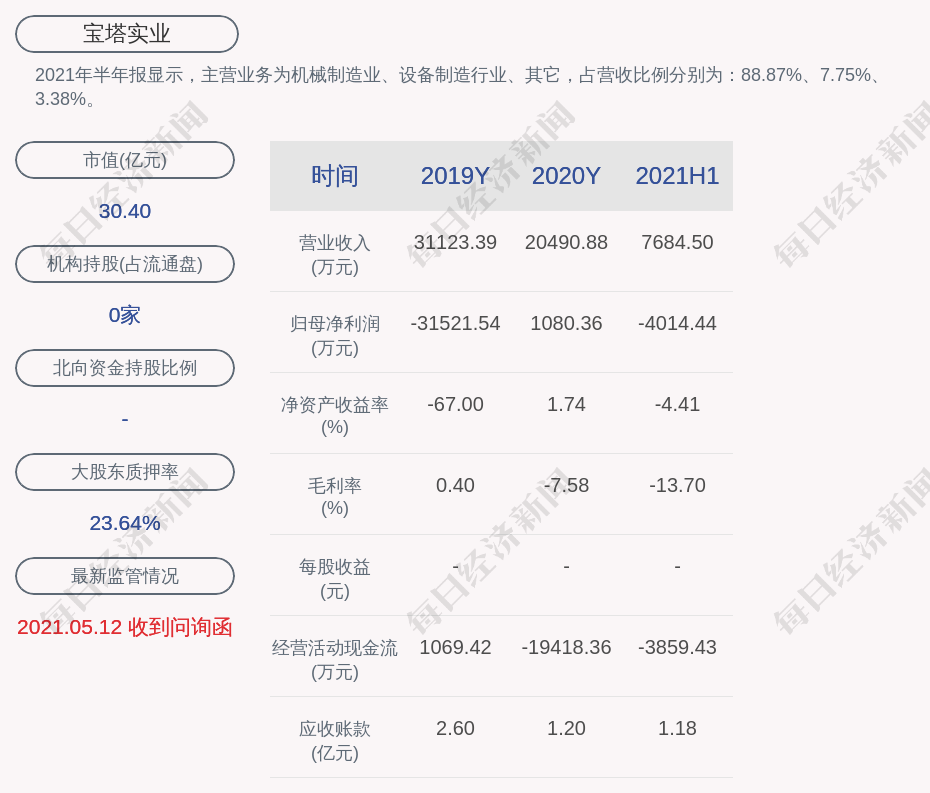Select receivables value 2.60
This screenshot has width=930, height=793.
point(455,728)
